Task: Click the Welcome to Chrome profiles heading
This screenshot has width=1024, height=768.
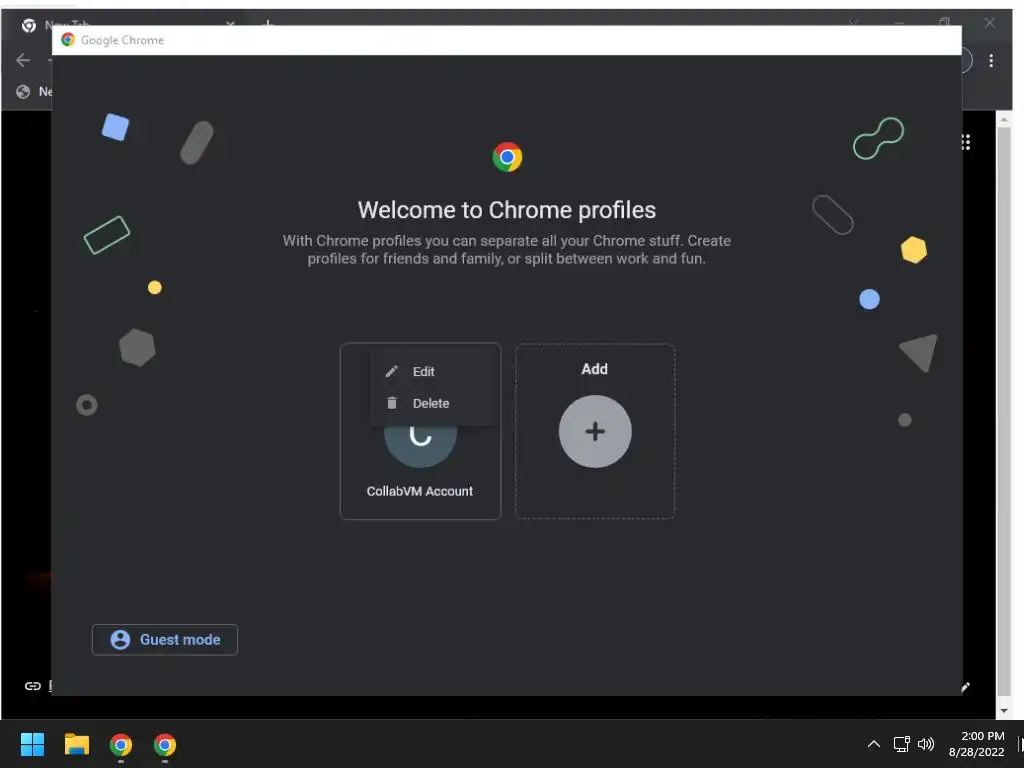Action: [507, 210]
